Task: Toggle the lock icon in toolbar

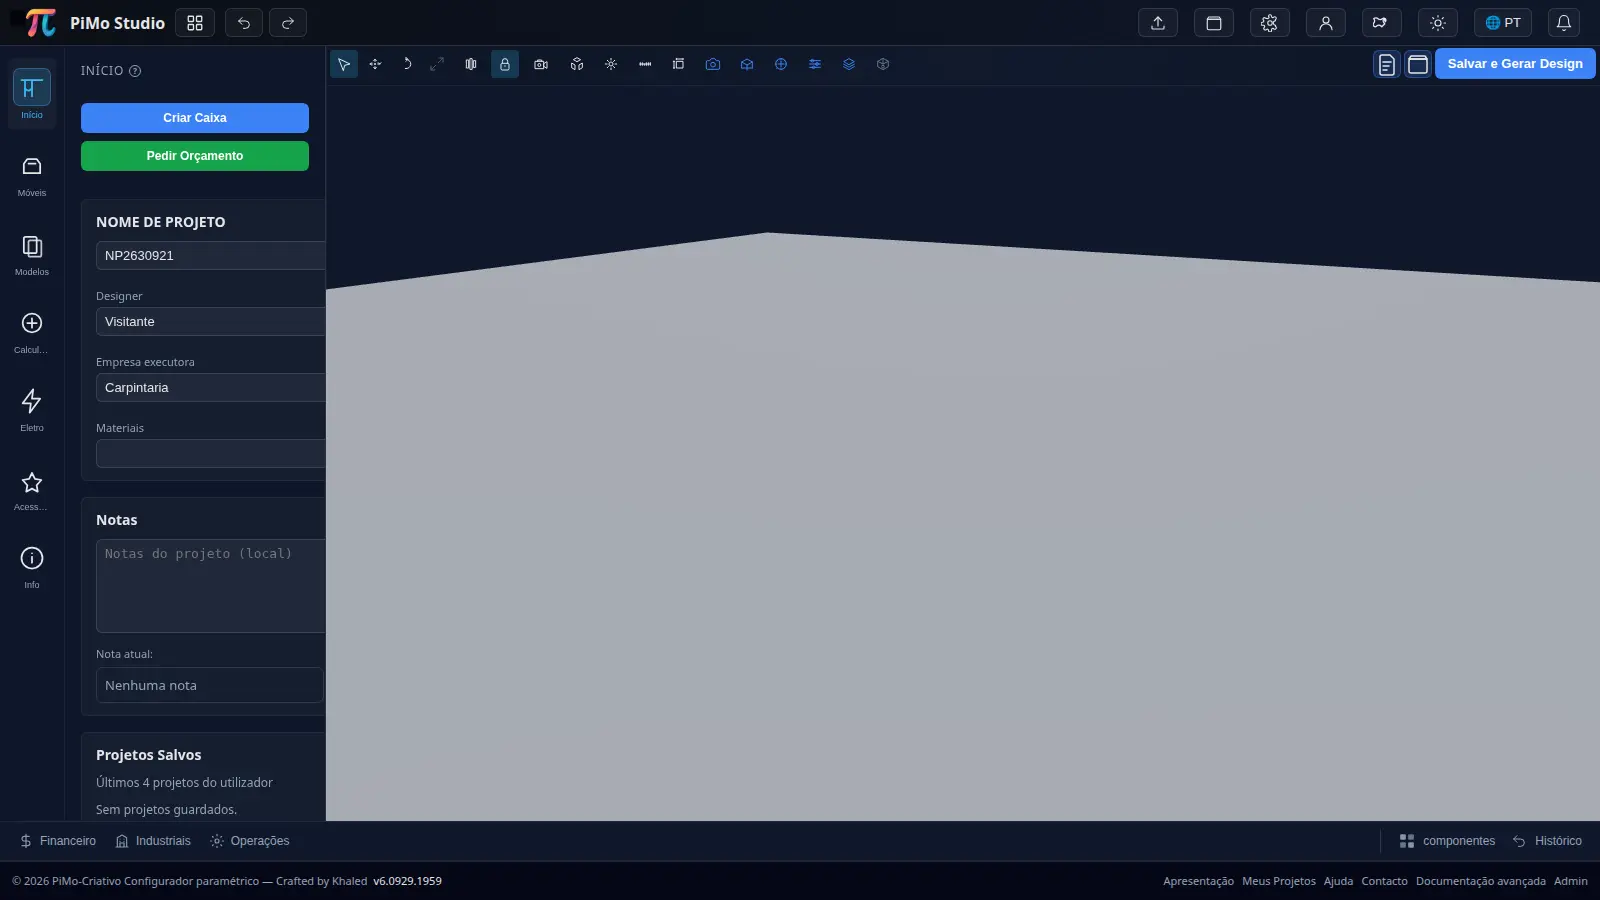Action: 505,64
